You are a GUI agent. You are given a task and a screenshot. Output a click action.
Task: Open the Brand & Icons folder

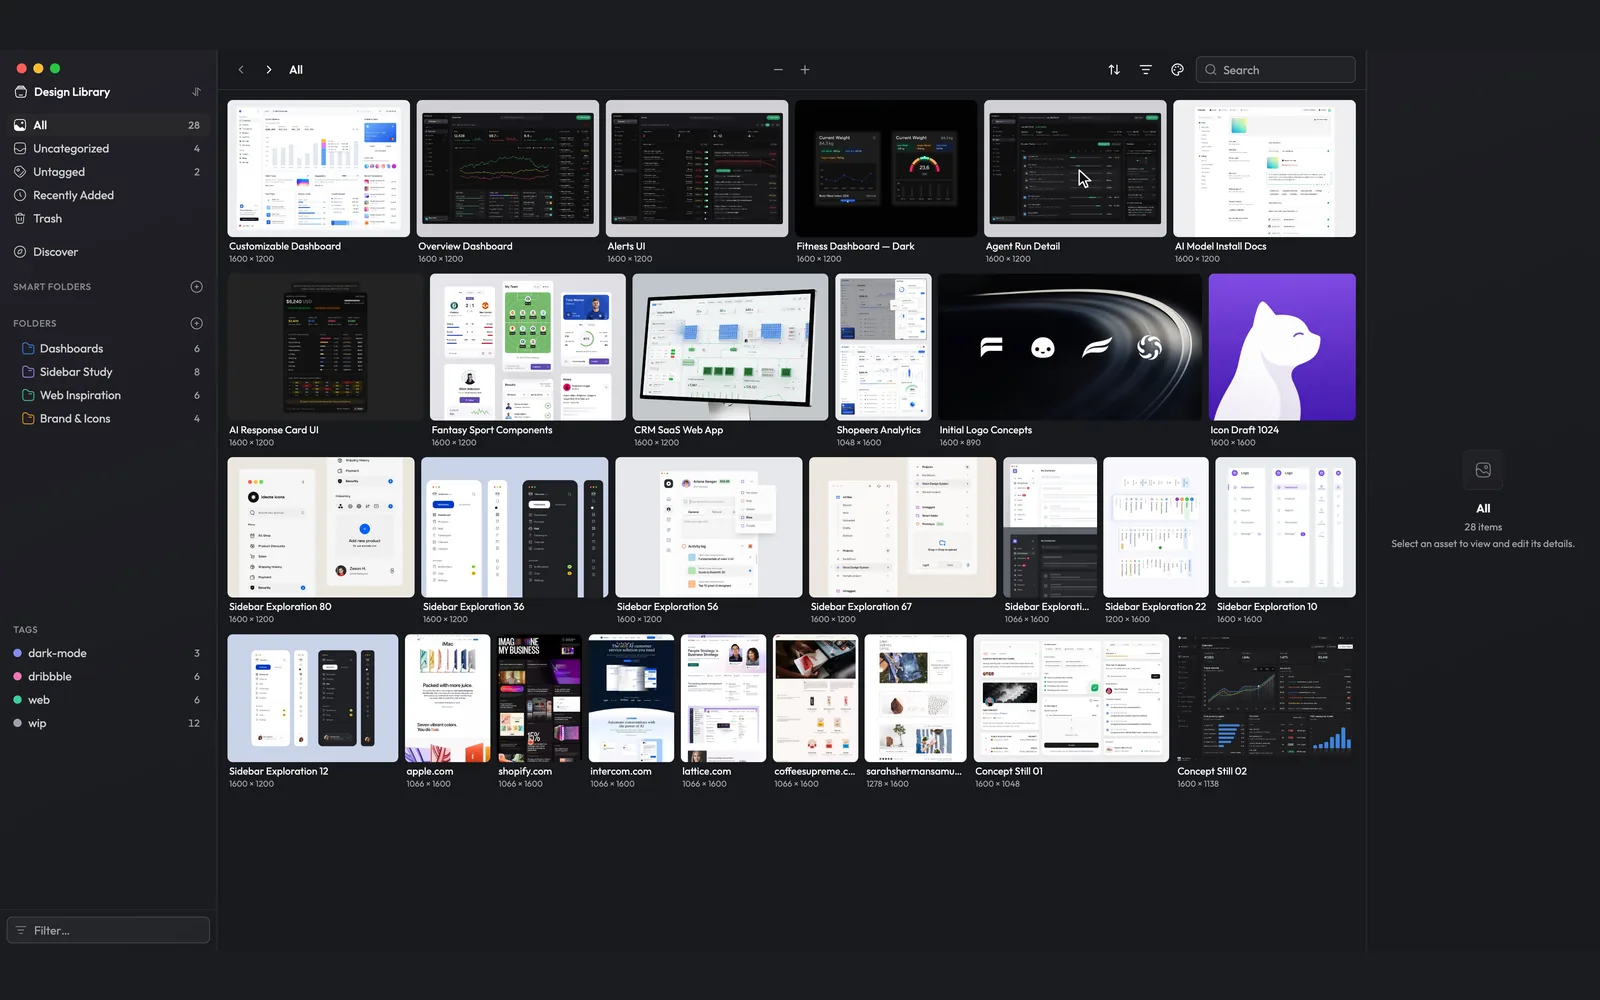[x=108, y=419]
